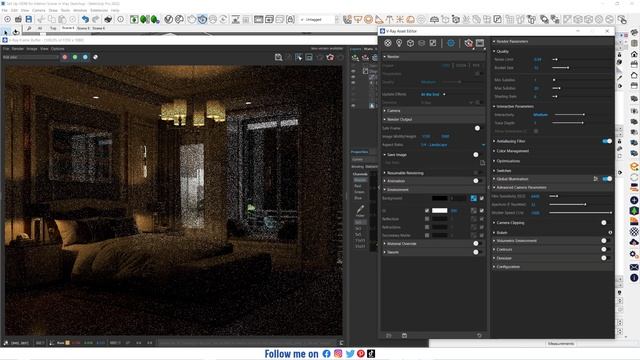This screenshot has height=360, width=640.
Task: Select the Settings gear icon in Asset Editor
Action: click(451, 43)
